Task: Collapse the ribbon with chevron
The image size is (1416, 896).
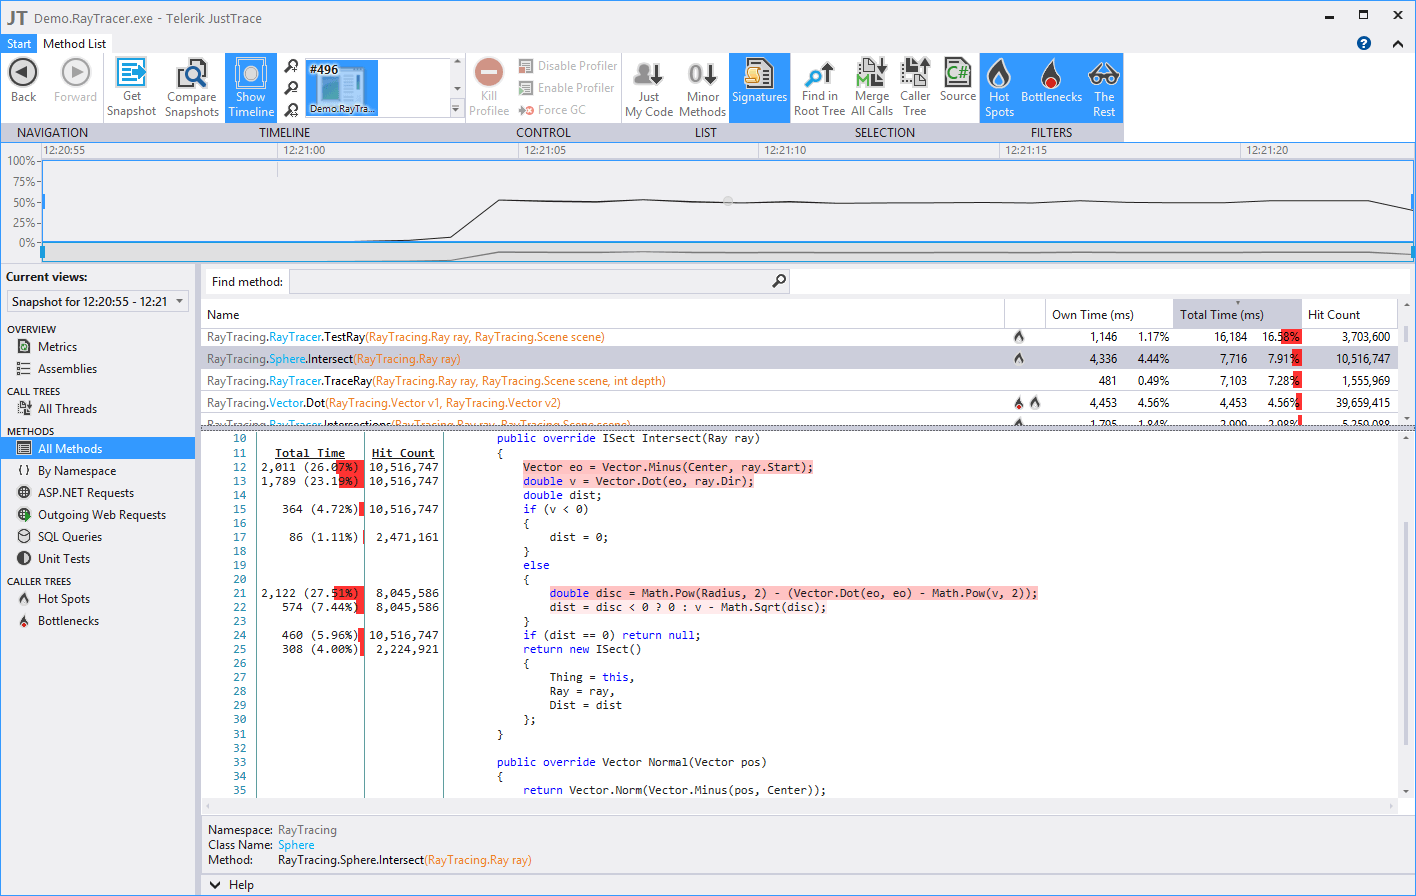Action: tap(1398, 43)
